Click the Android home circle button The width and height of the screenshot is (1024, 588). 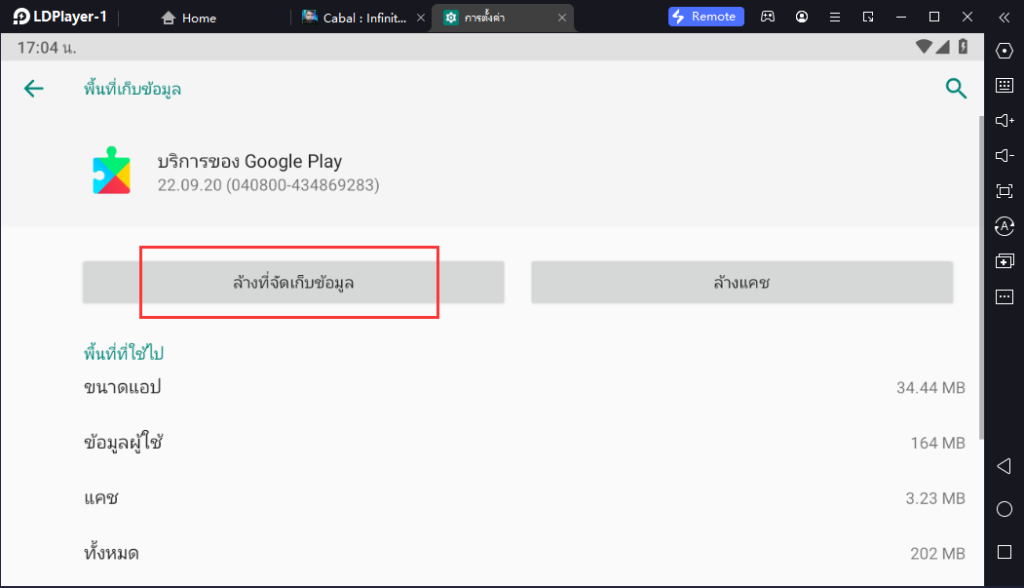1004,509
